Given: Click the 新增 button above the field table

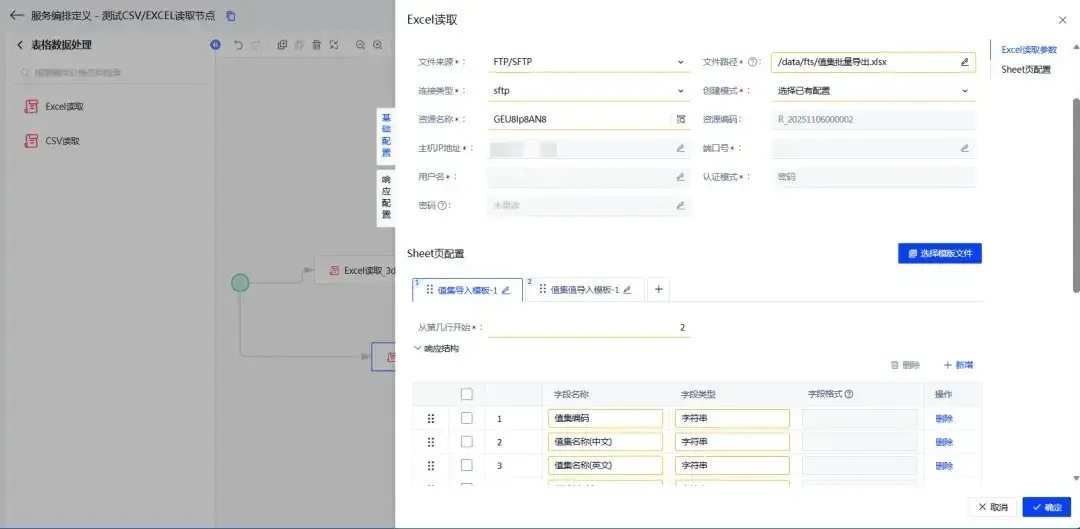Looking at the screenshot, I should 959,365.
